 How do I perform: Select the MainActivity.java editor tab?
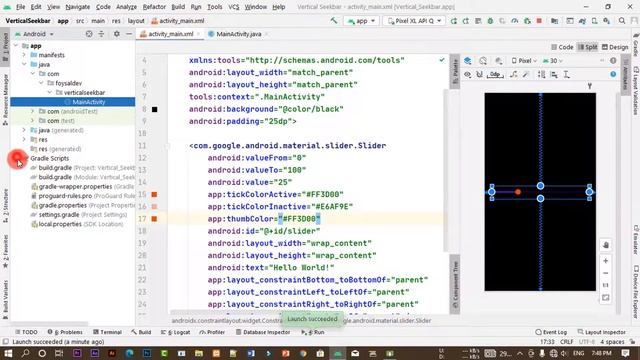tap(238, 34)
